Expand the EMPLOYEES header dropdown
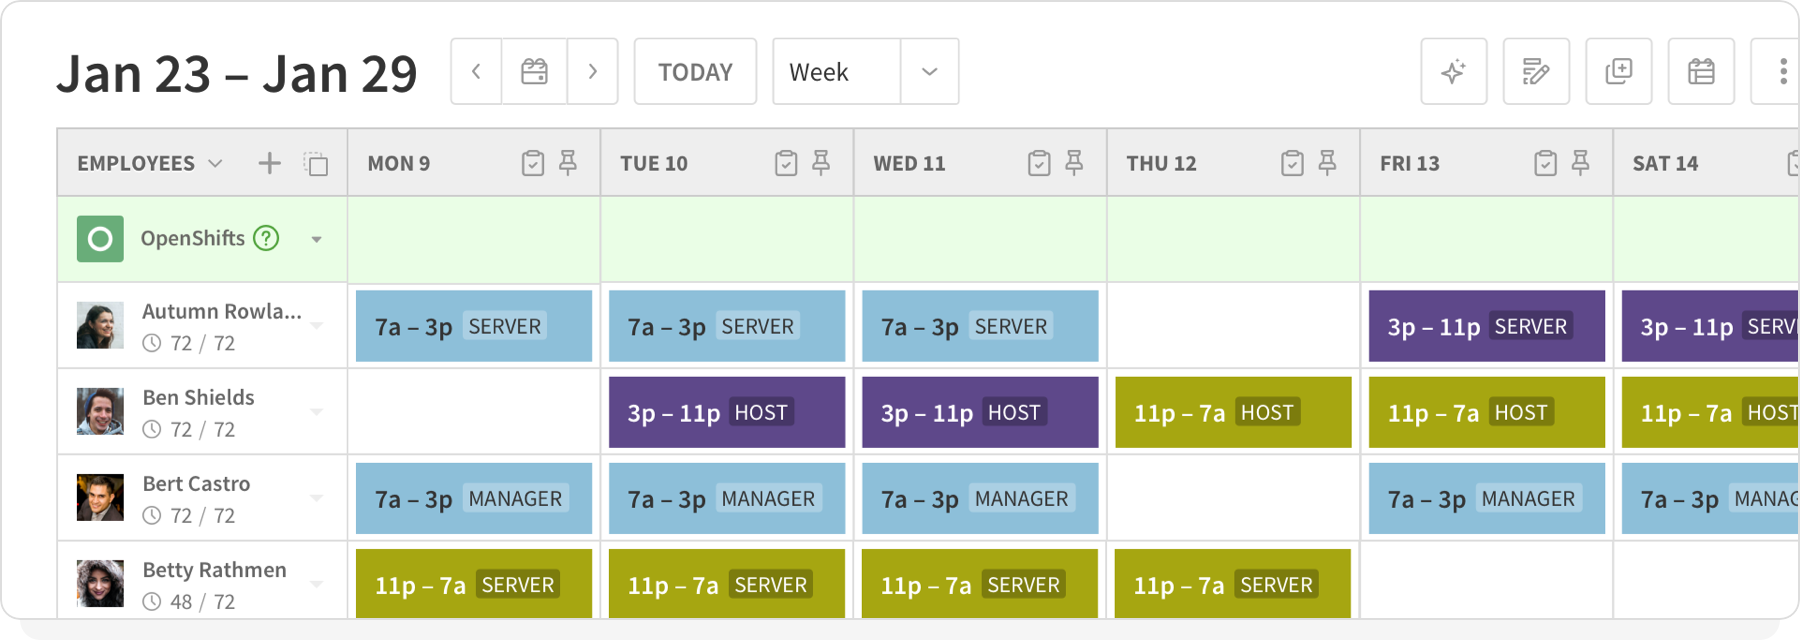This screenshot has height=640, width=1800. 215,163
